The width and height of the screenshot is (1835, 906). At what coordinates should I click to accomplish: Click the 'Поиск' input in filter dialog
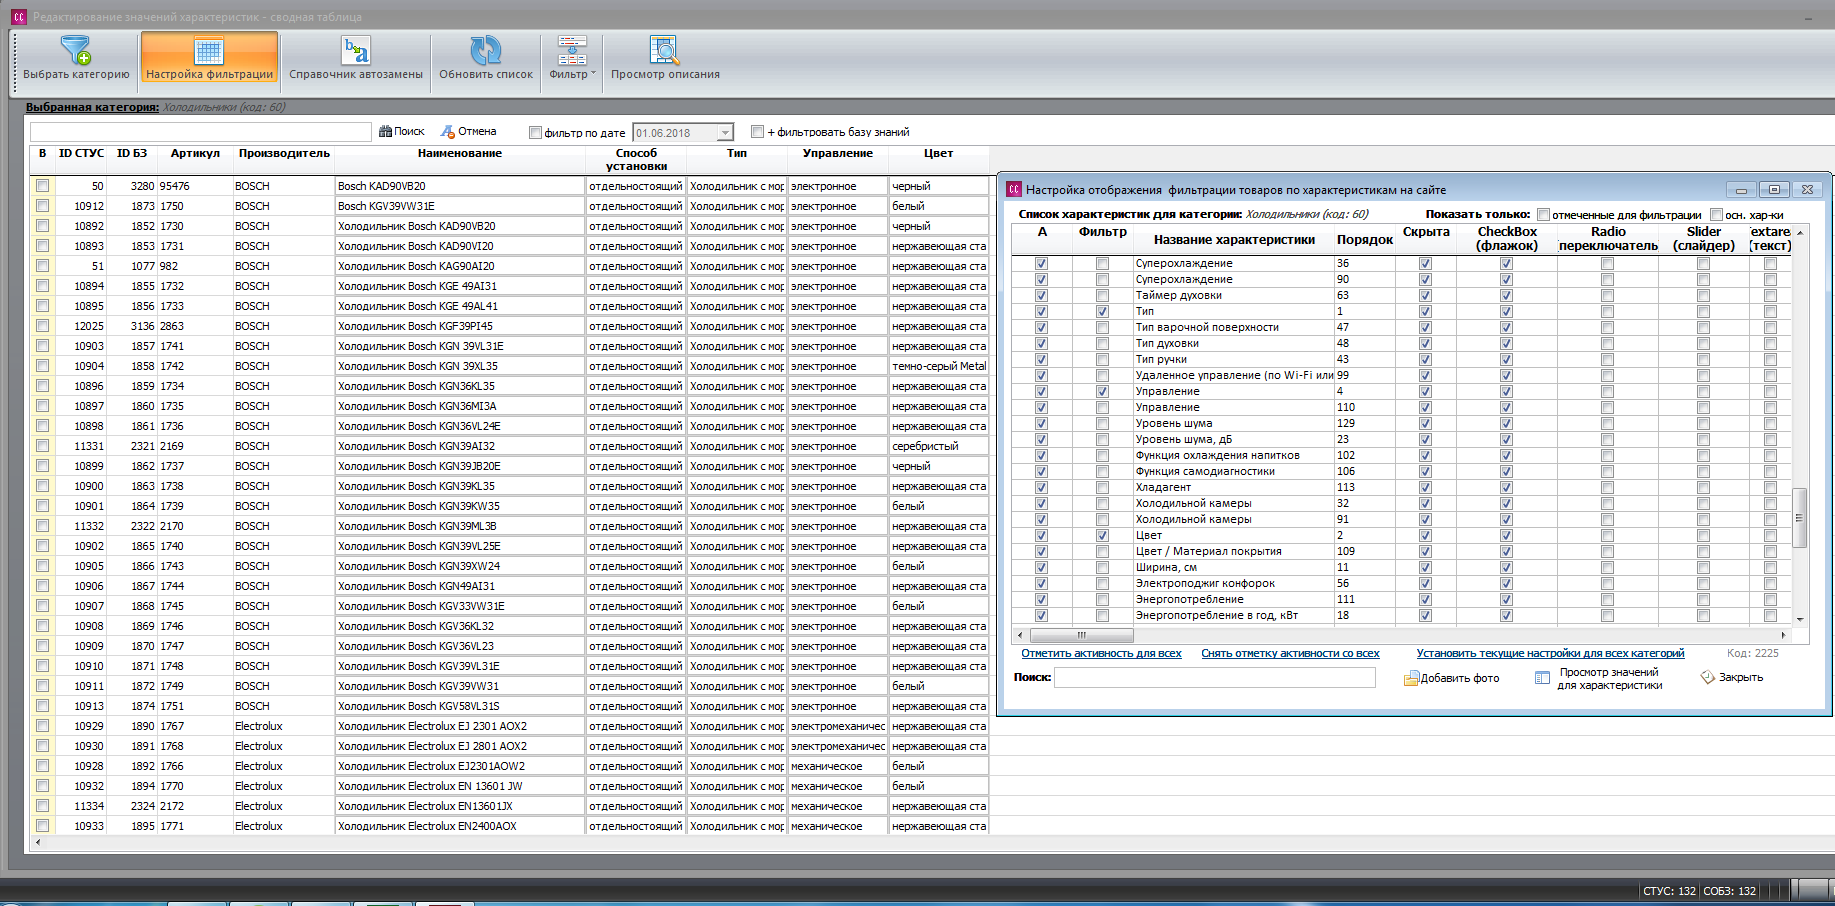[x=1215, y=677]
